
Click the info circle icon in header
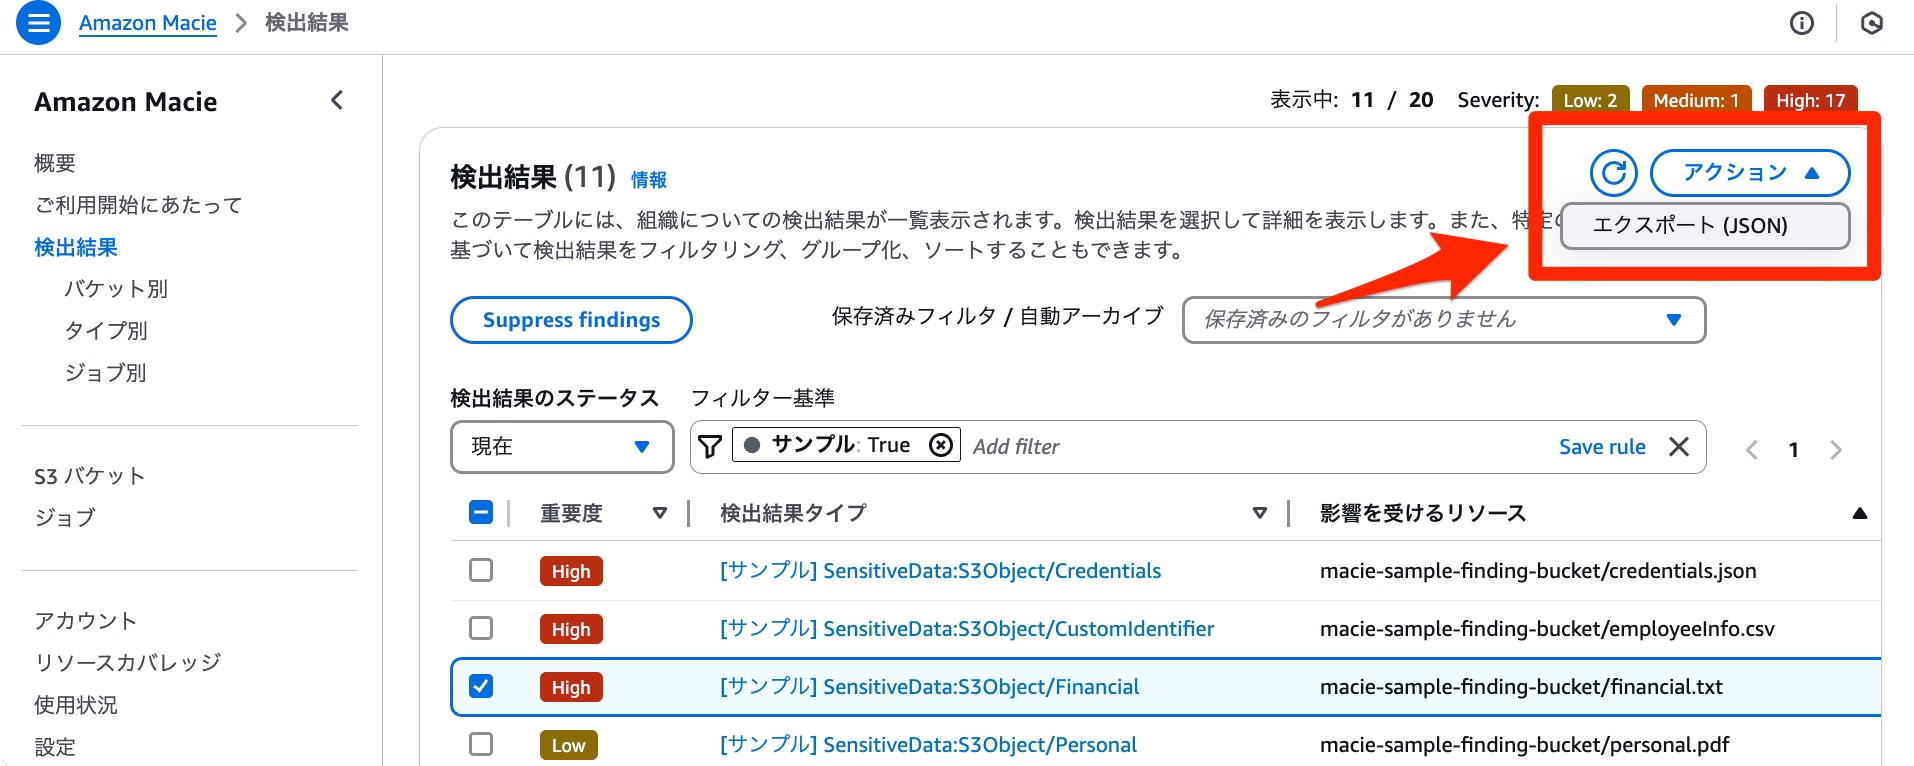(x=1801, y=23)
